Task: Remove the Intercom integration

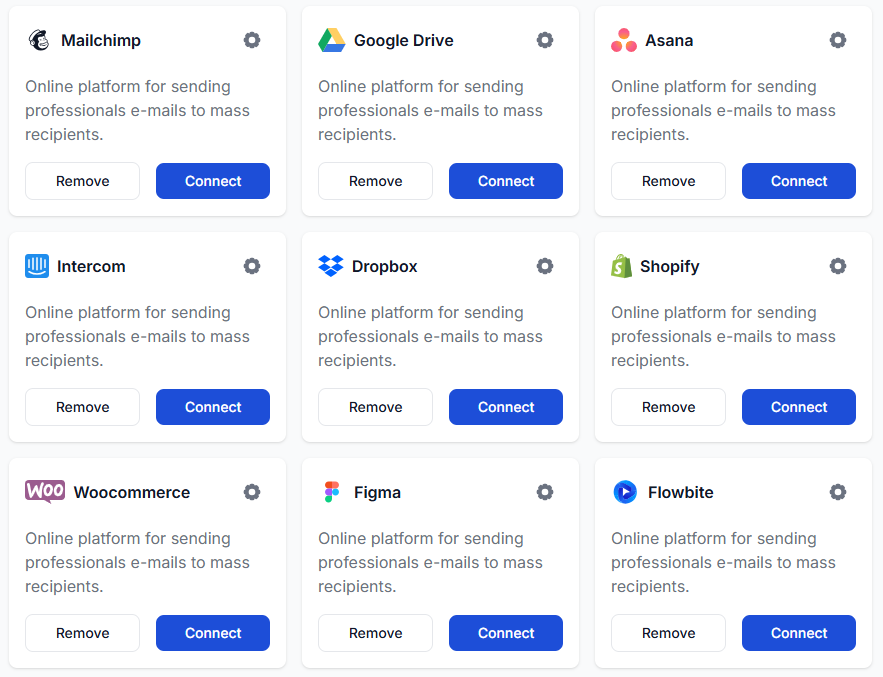Action: pyautogui.click(x=82, y=407)
